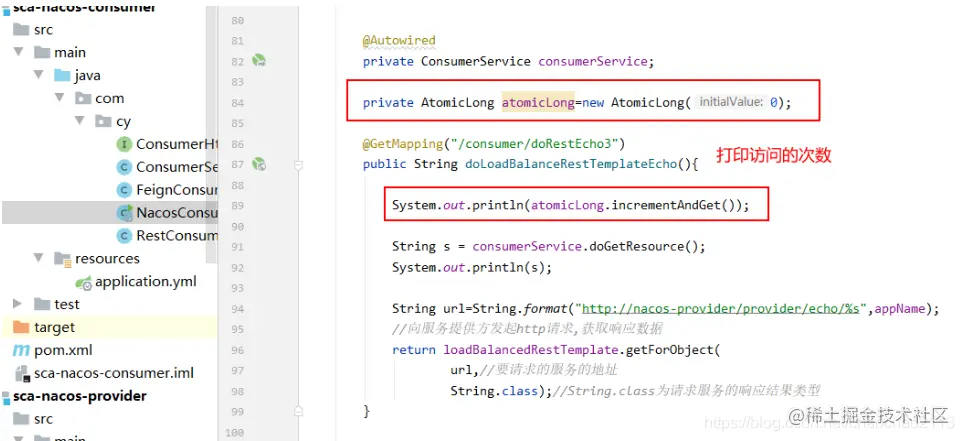Click the Maven icon beside pom.xml
This screenshot has width=964, height=441.
[21, 350]
